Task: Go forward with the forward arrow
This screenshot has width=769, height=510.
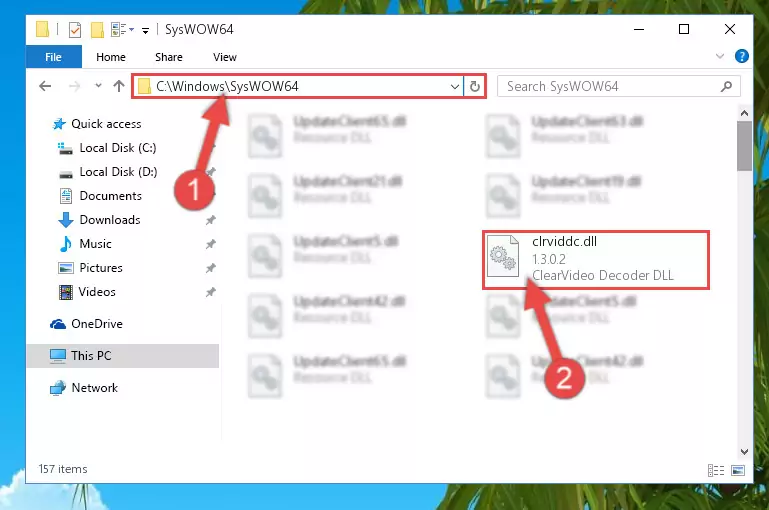Action: pyautogui.click(x=74, y=86)
